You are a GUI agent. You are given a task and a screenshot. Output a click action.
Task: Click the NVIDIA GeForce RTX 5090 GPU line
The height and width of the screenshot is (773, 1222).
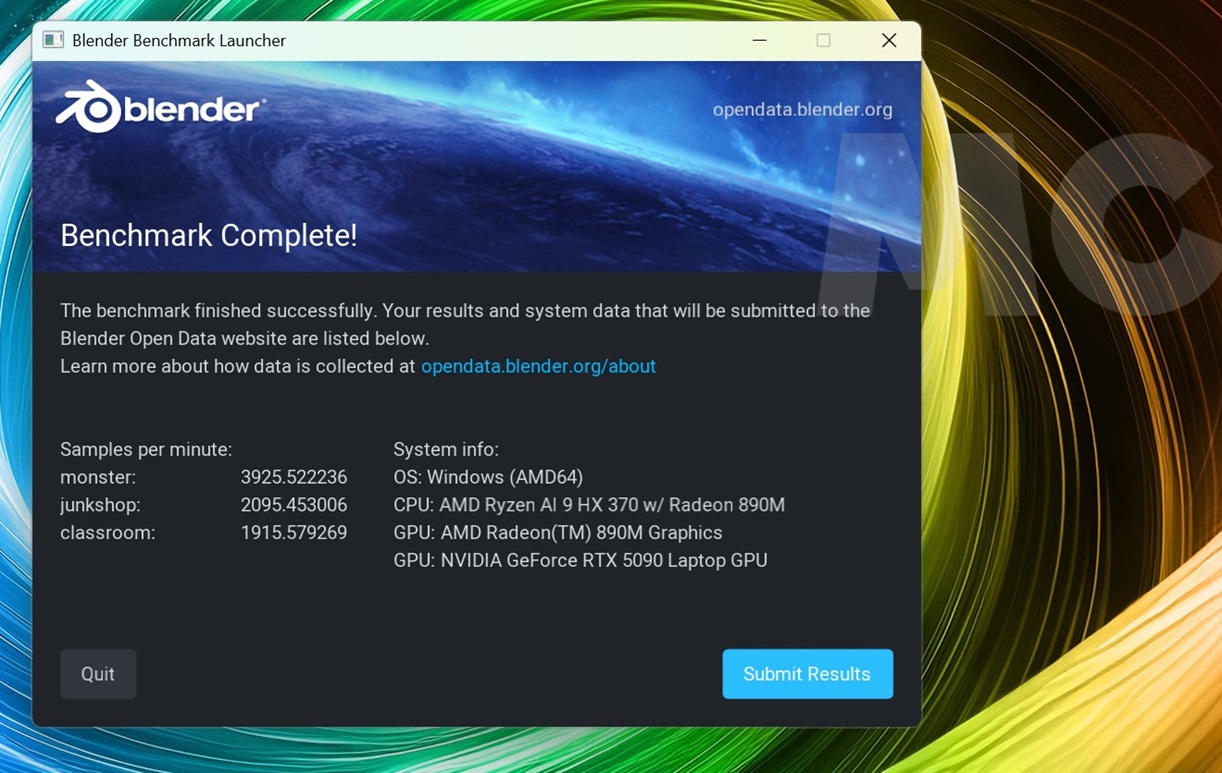580,560
